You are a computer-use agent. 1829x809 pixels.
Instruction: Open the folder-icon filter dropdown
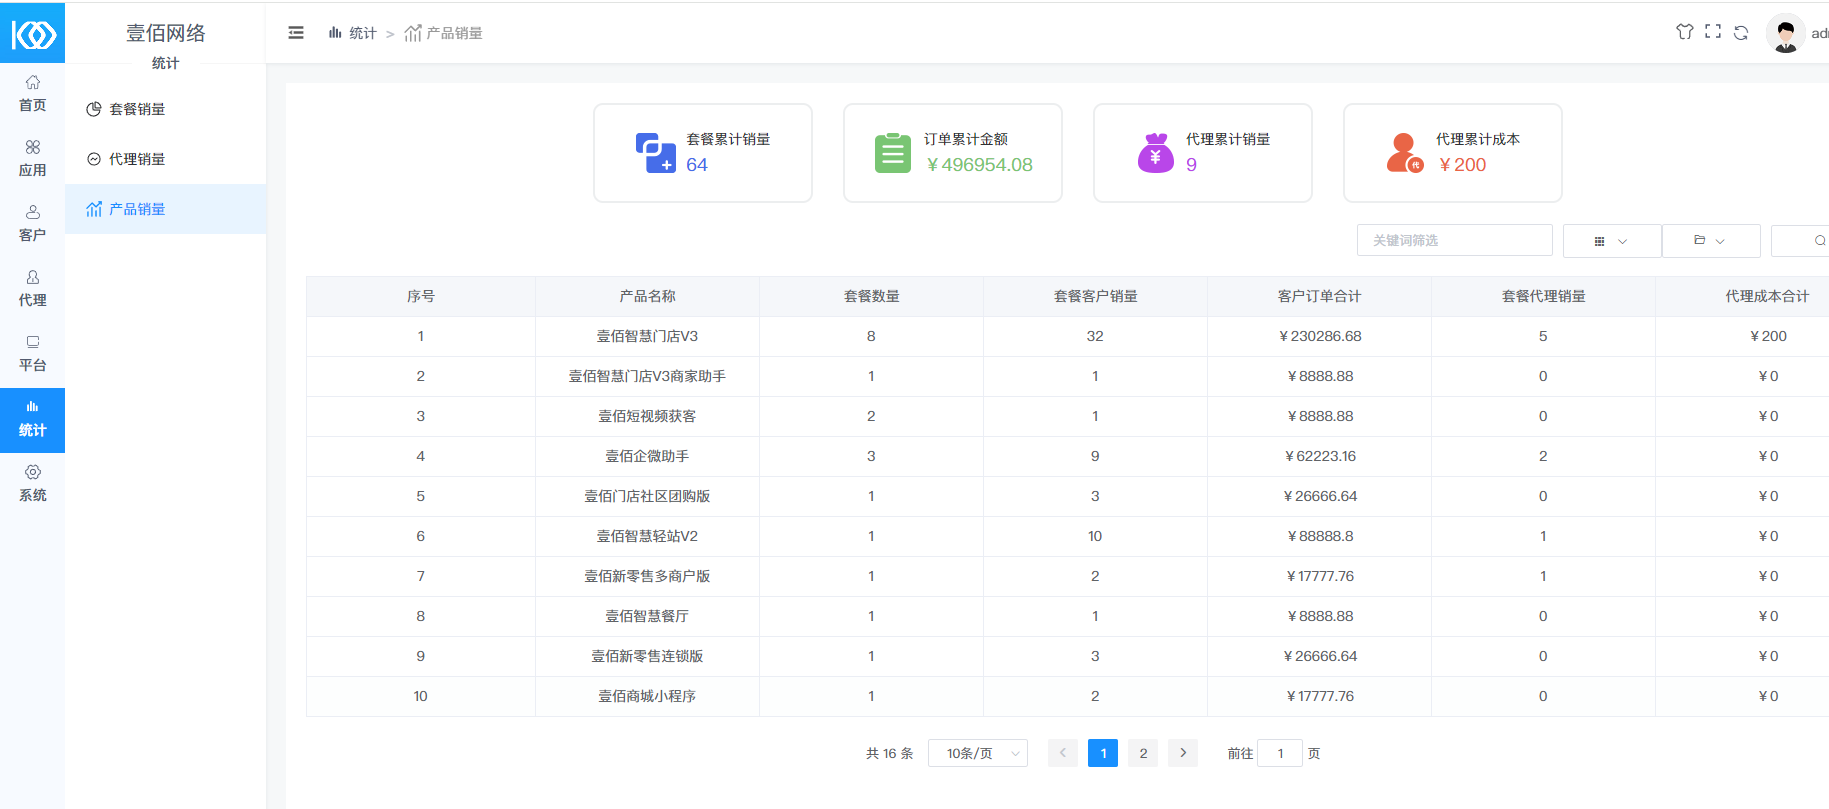(1710, 241)
